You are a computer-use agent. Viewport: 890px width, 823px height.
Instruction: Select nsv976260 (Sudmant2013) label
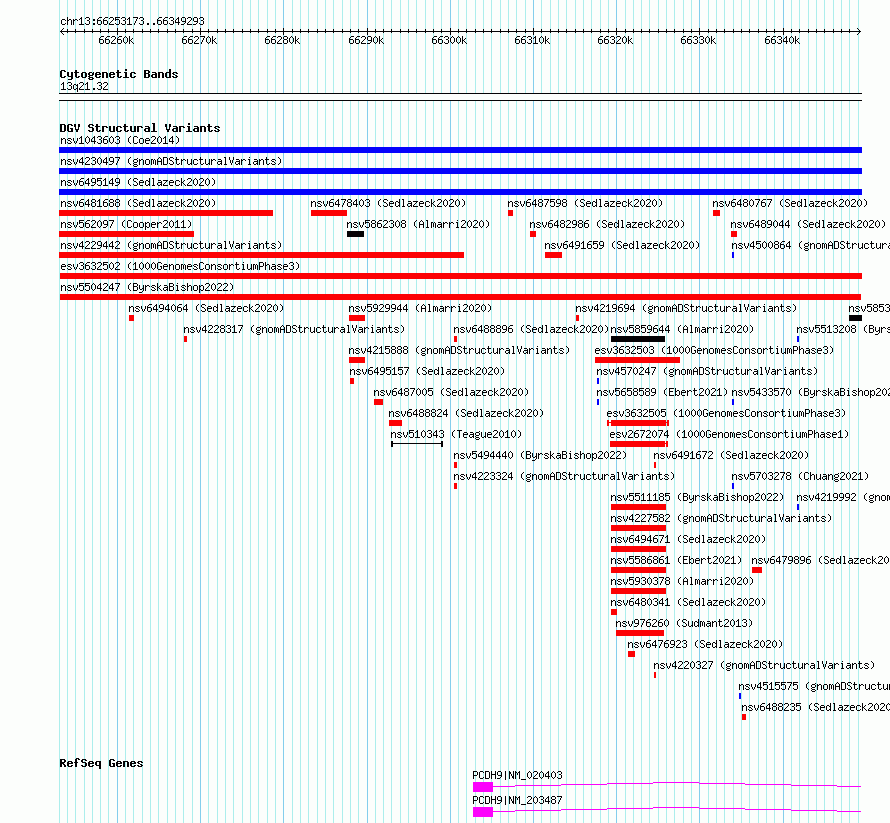[684, 623]
